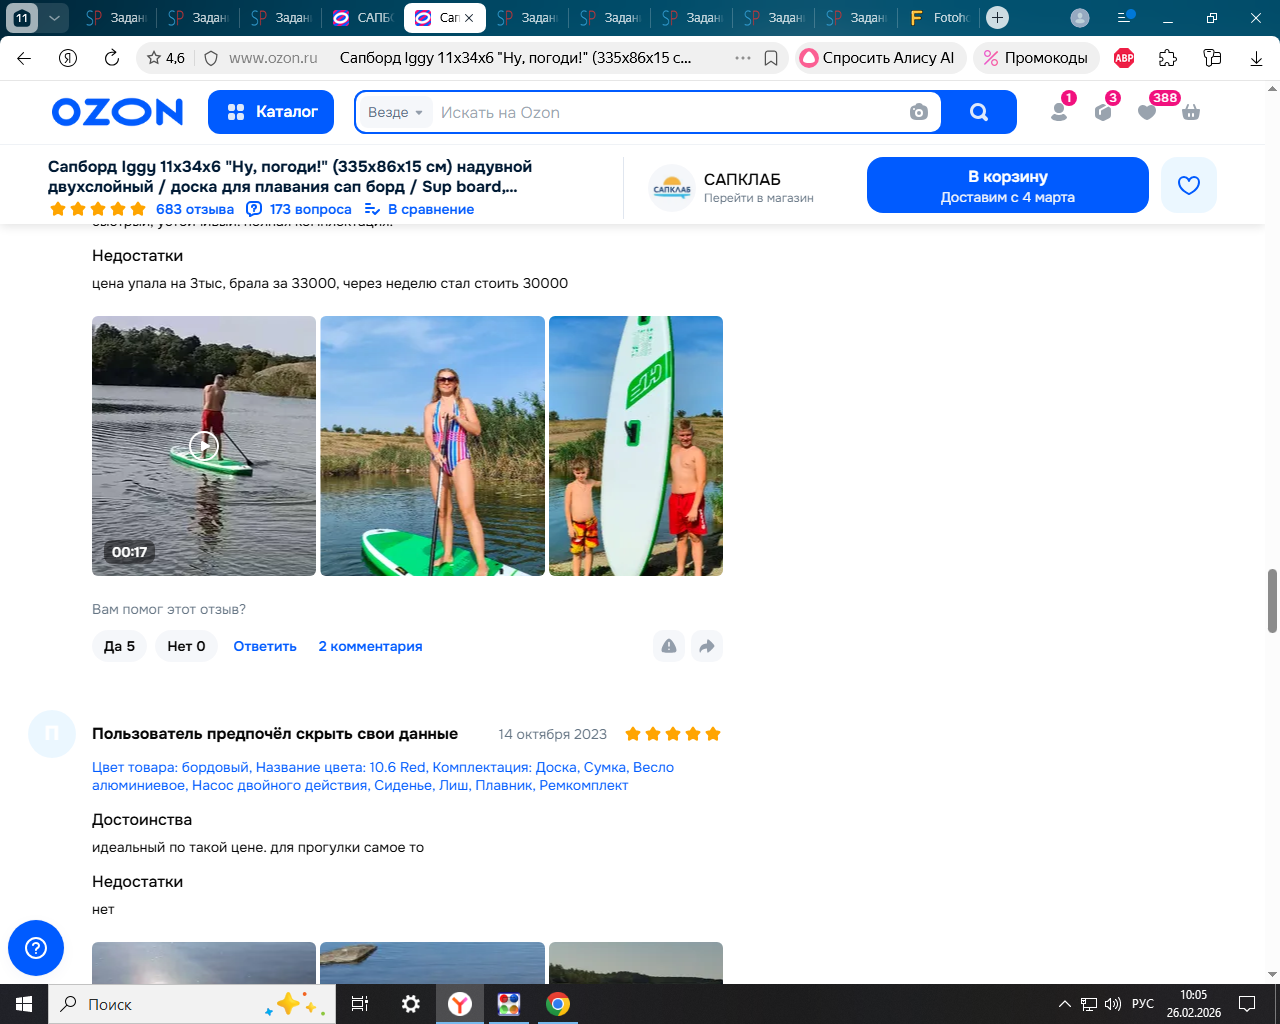Open the taskbar clock showing 10:05
The image size is (1280, 1024).
point(1193,1004)
